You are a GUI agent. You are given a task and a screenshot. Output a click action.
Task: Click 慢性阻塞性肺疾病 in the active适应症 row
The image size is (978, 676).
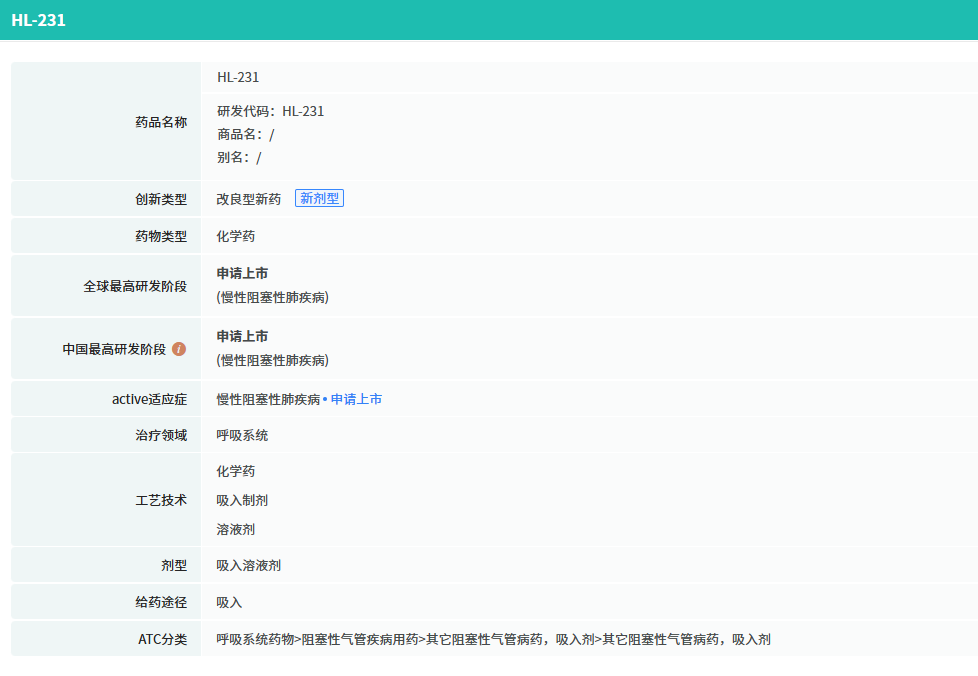coord(268,399)
